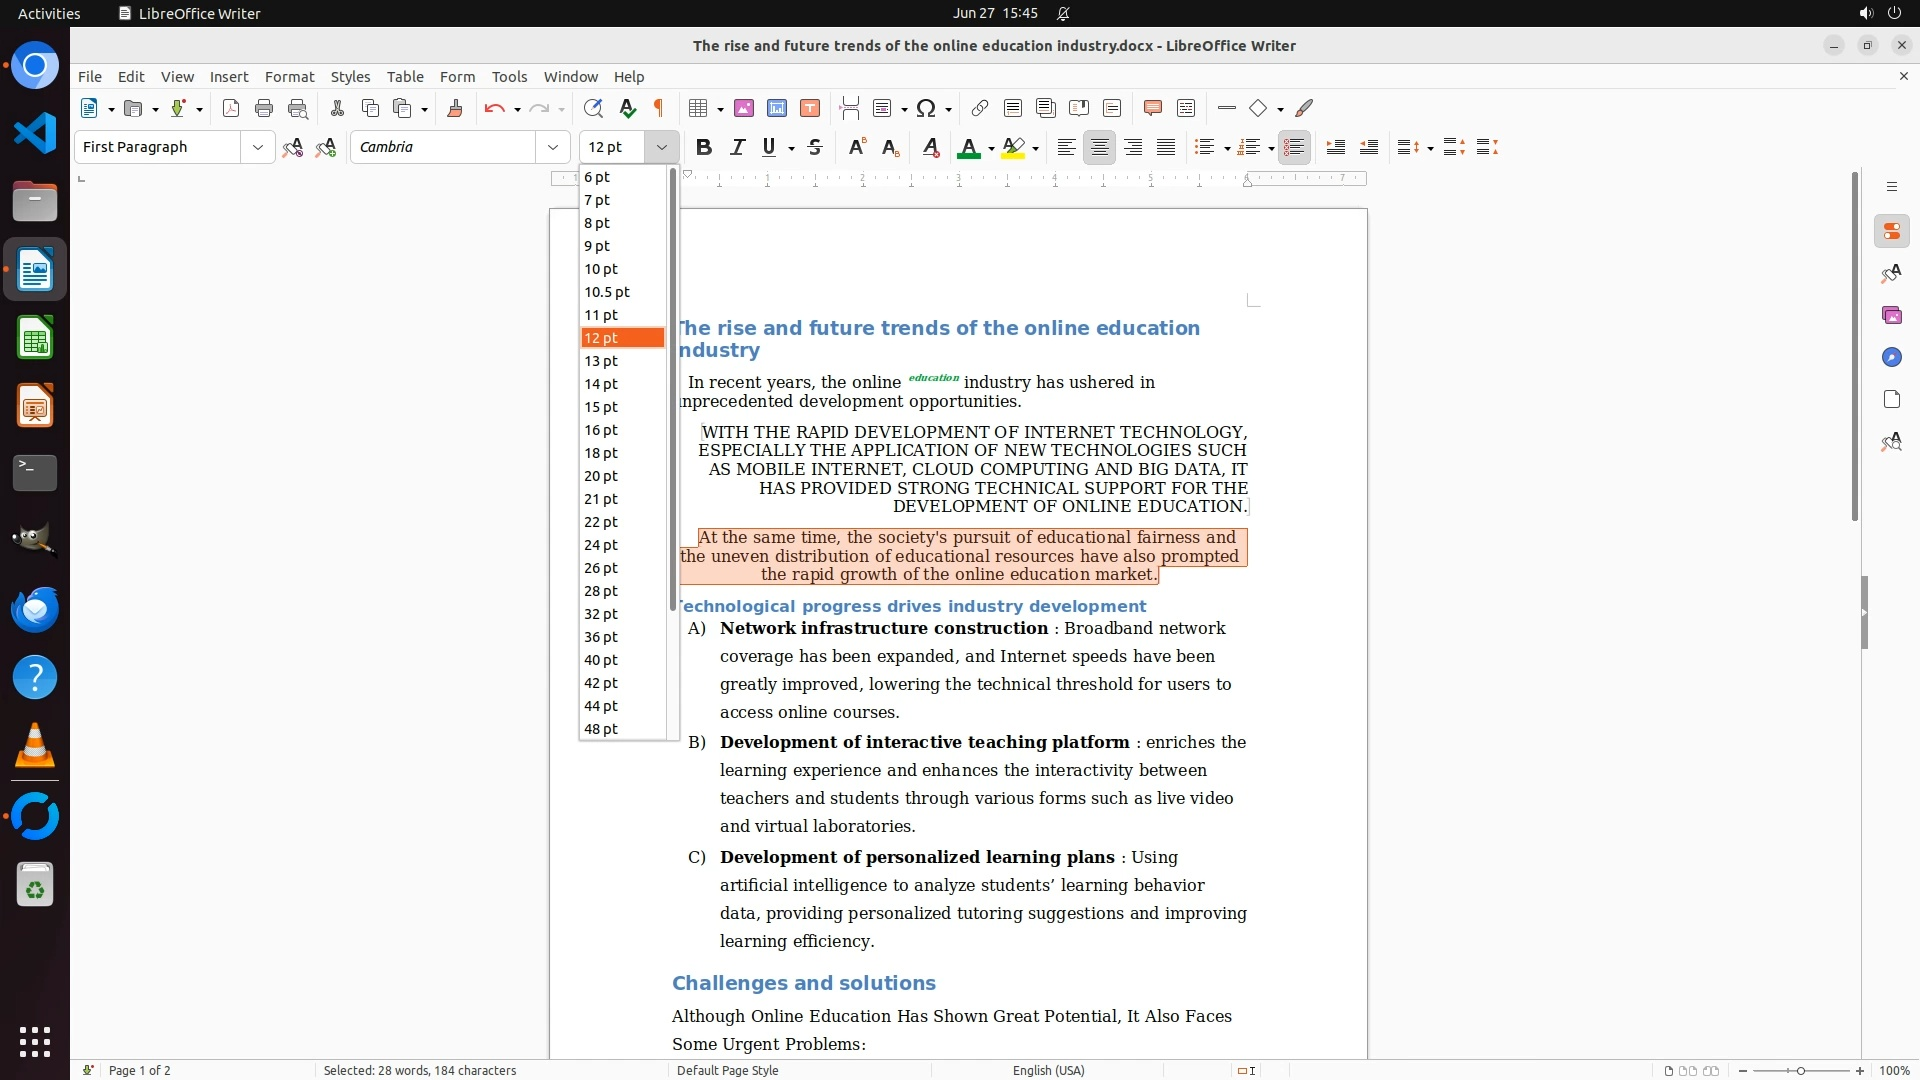Click the zoom slider handle in status bar
This screenshot has width=1920, height=1080.
click(1800, 1070)
